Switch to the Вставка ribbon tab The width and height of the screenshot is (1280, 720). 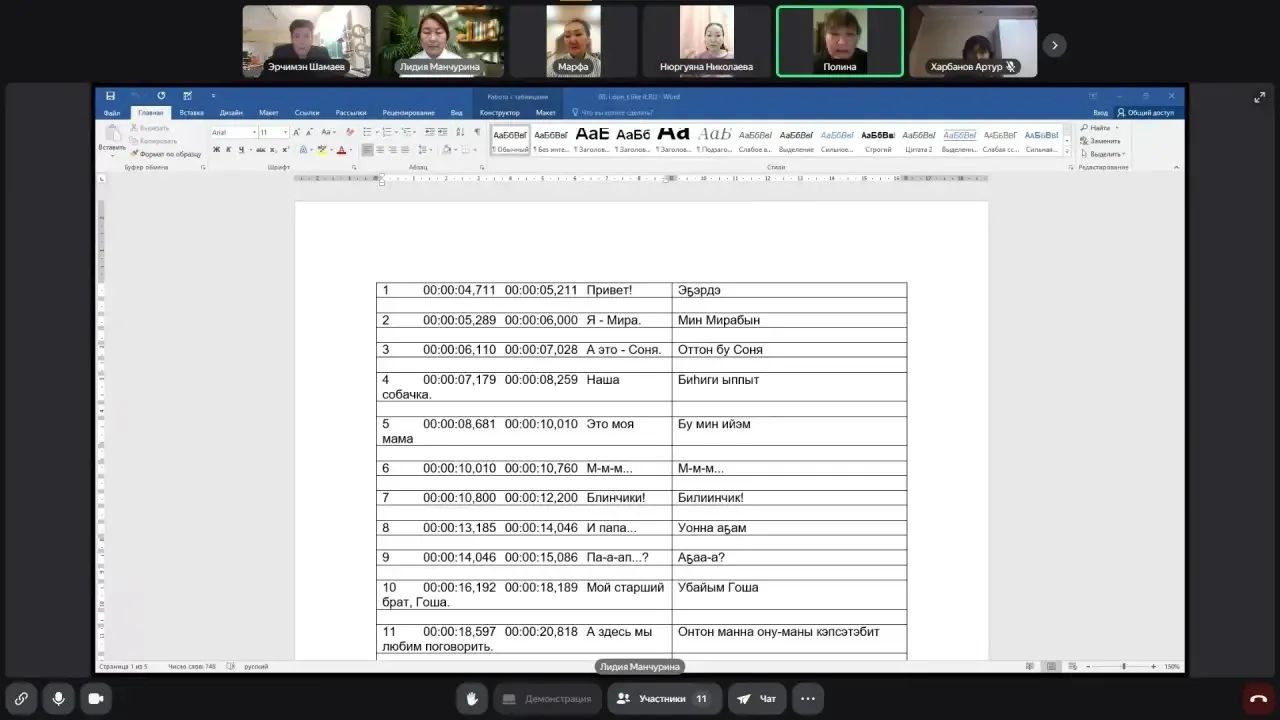click(191, 113)
